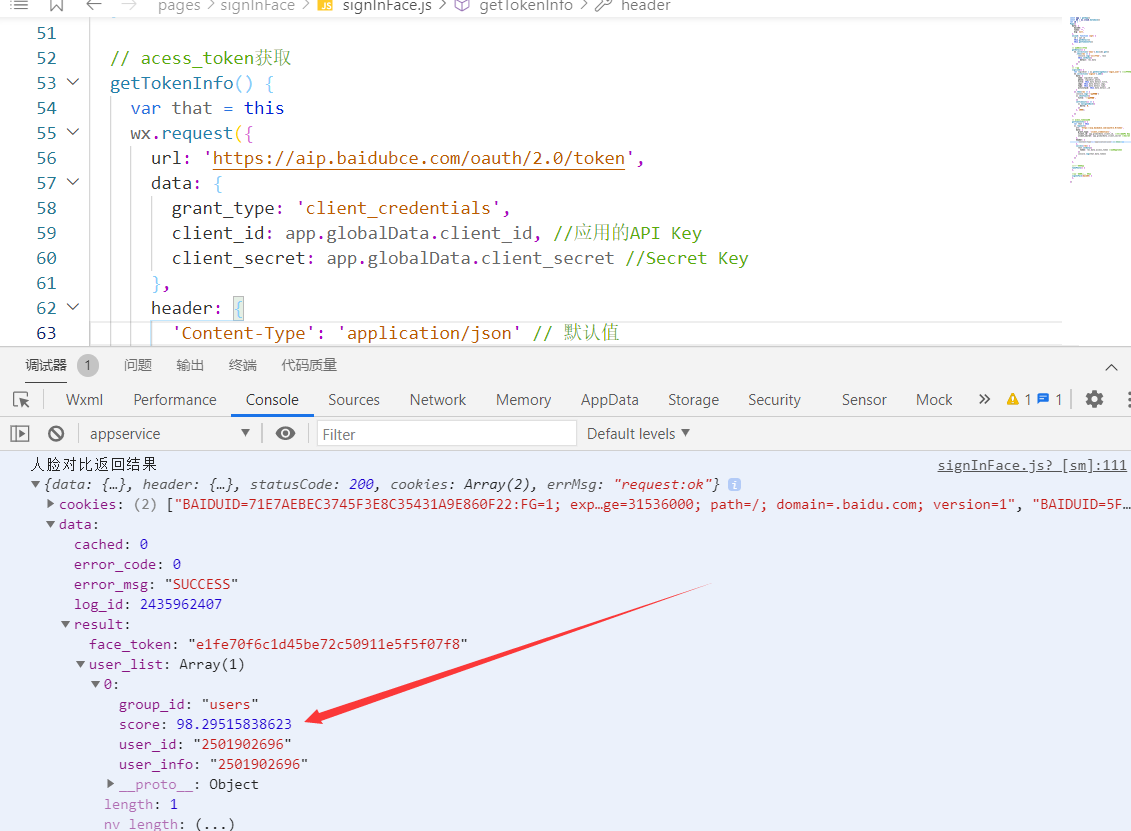Open the appservice context dropdown
Screen dimensions: 1131x831
coord(169,434)
